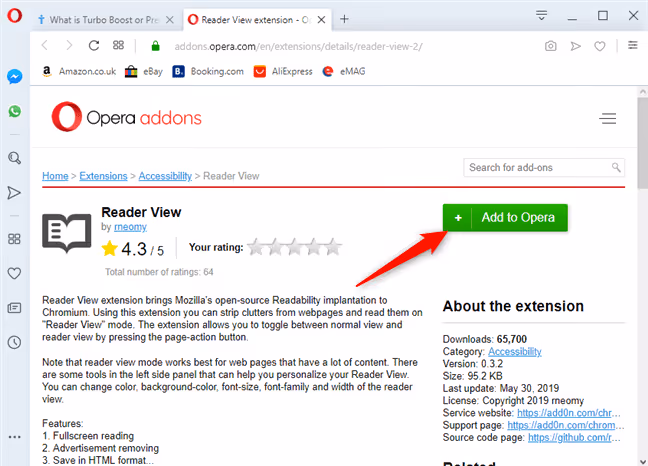Take a snapshot with camera icon
The image size is (648, 466).
click(550, 46)
